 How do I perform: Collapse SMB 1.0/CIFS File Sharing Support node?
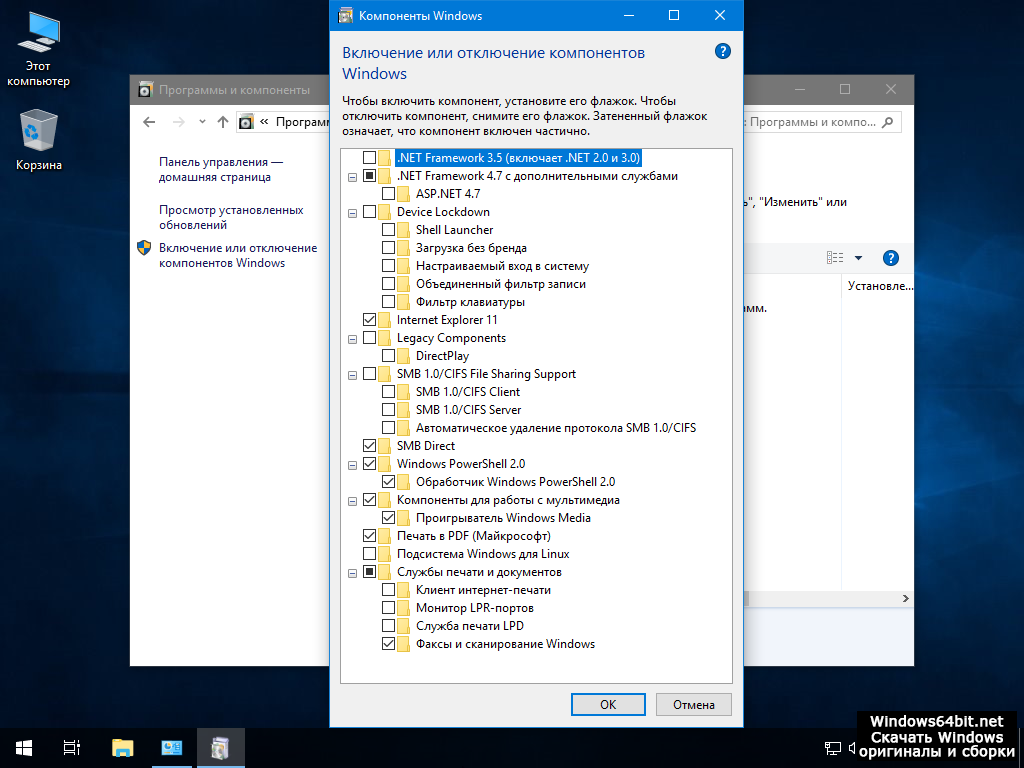click(352, 374)
